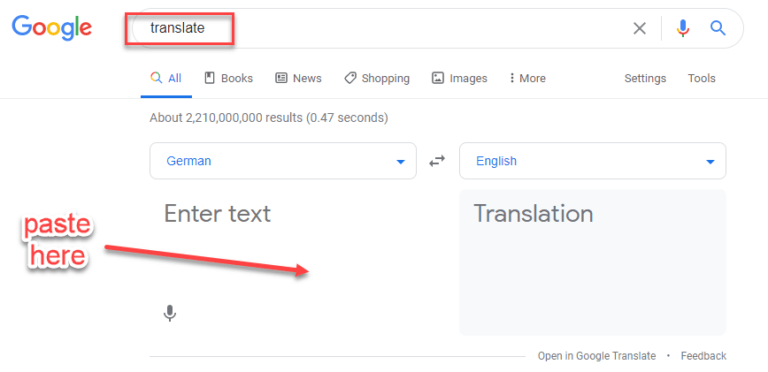The height and width of the screenshot is (372, 768).
Task: Click the Google logo
Action: point(52,28)
